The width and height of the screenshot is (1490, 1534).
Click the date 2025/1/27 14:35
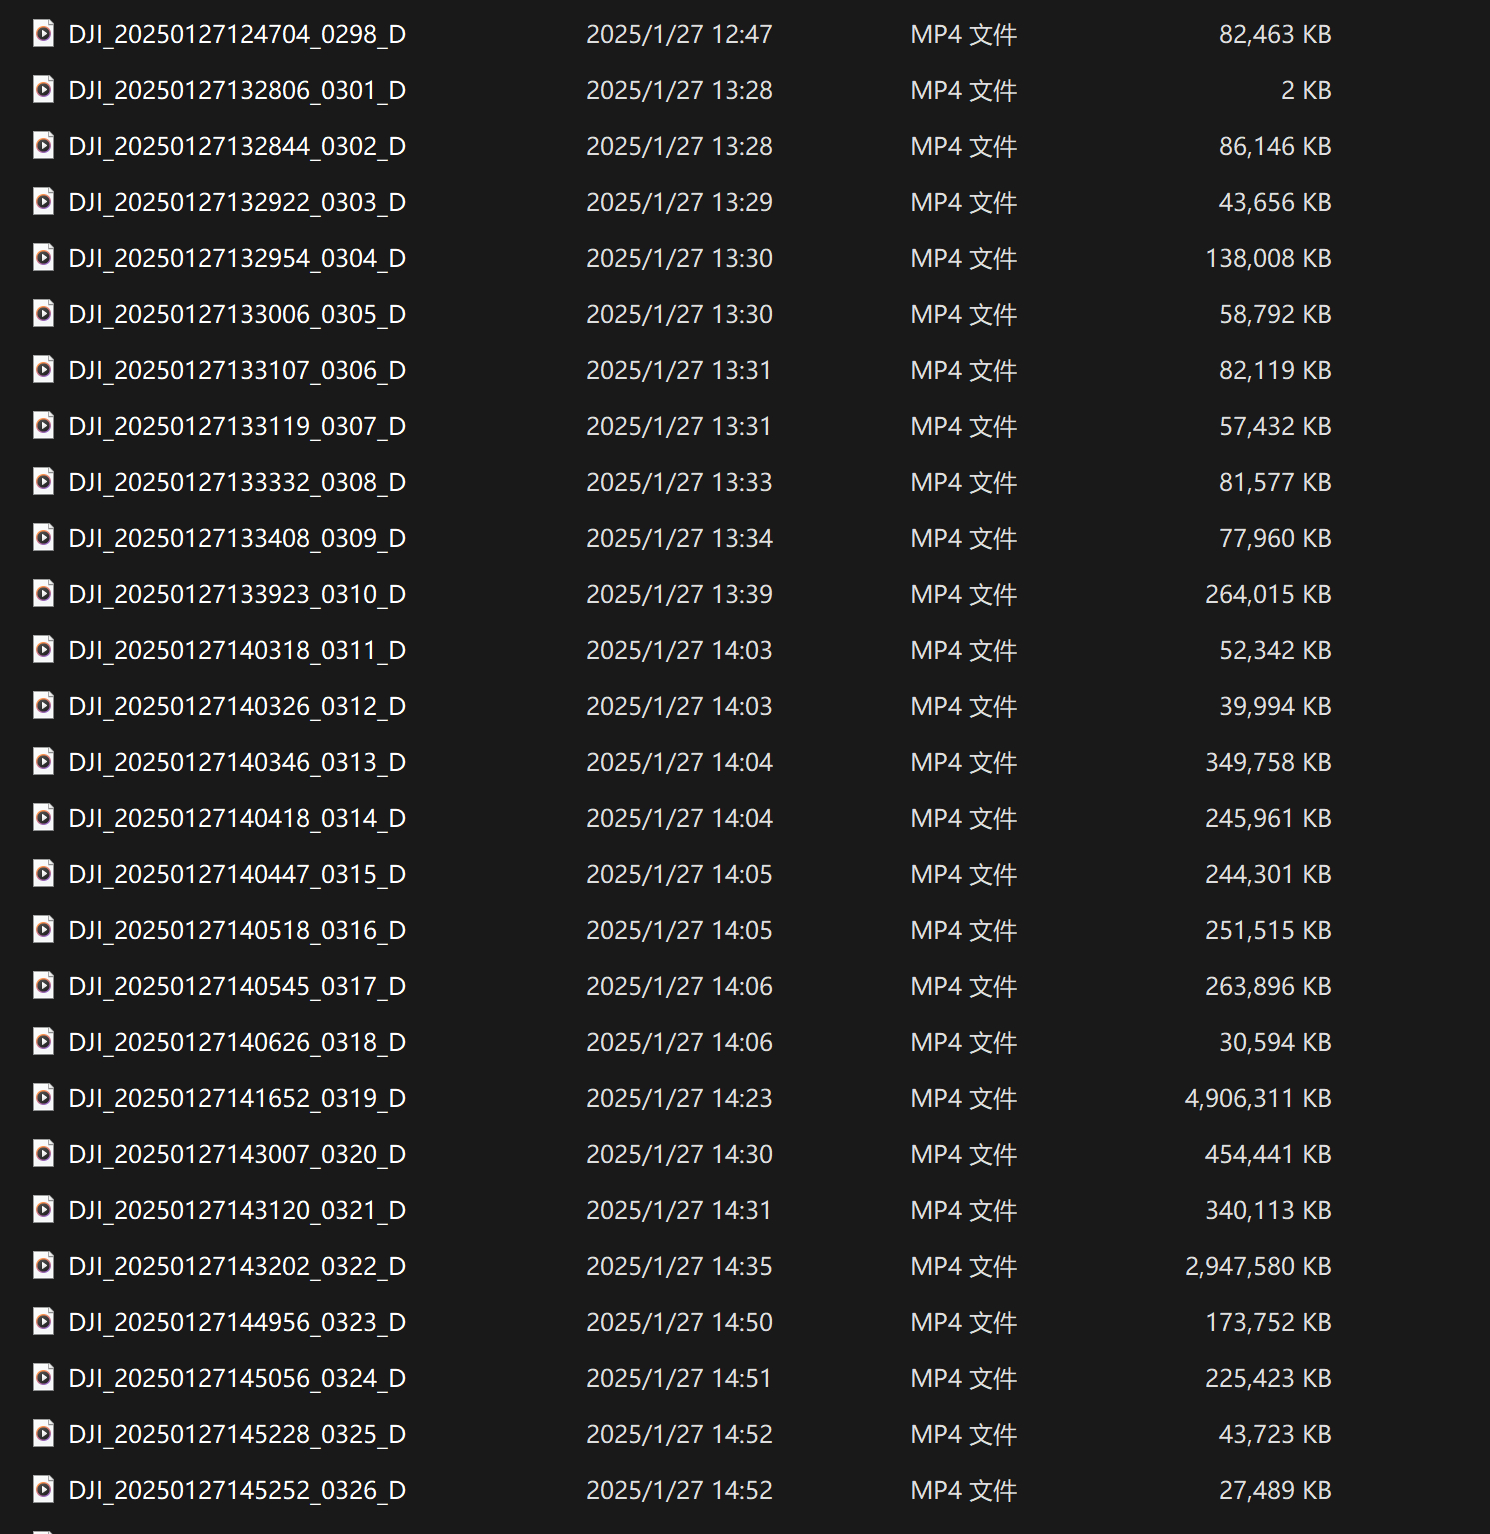pos(679,1267)
